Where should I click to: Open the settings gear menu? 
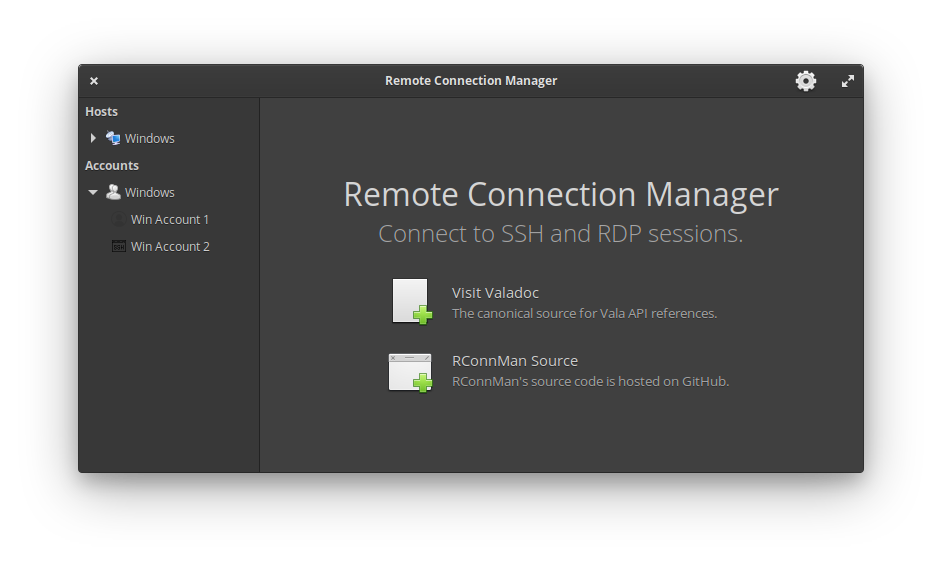coord(806,81)
